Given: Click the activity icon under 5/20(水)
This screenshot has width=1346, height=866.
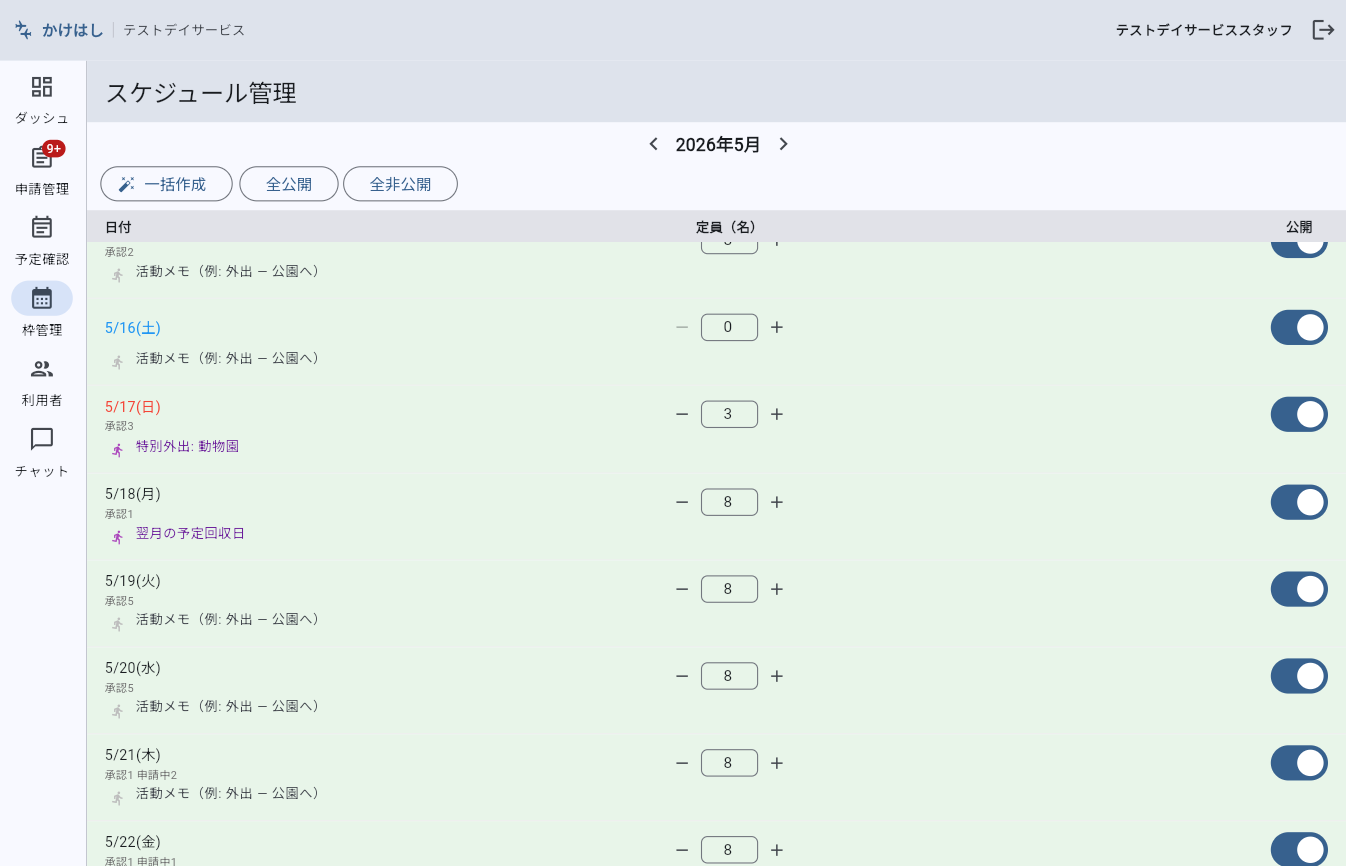Looking at the screenshot, I should tap(118, 711).
